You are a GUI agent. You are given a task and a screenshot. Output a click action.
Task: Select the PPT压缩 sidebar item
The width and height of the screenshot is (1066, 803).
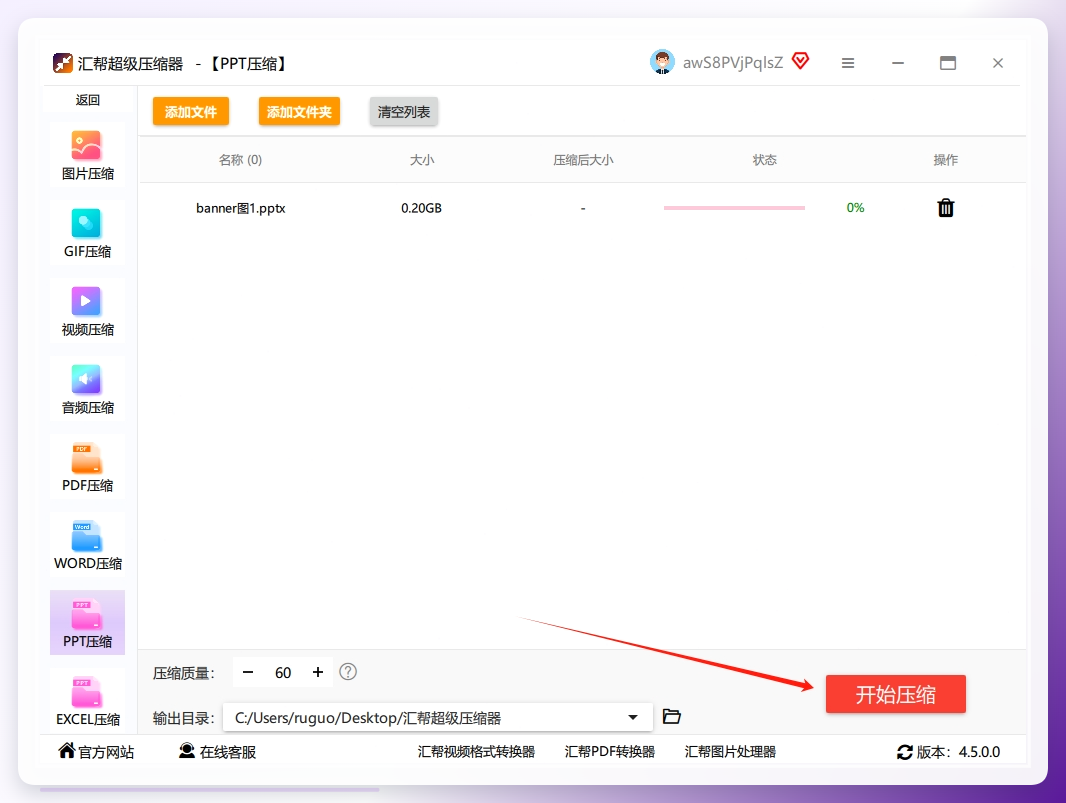pyautogui.click(x=87, y=623)
